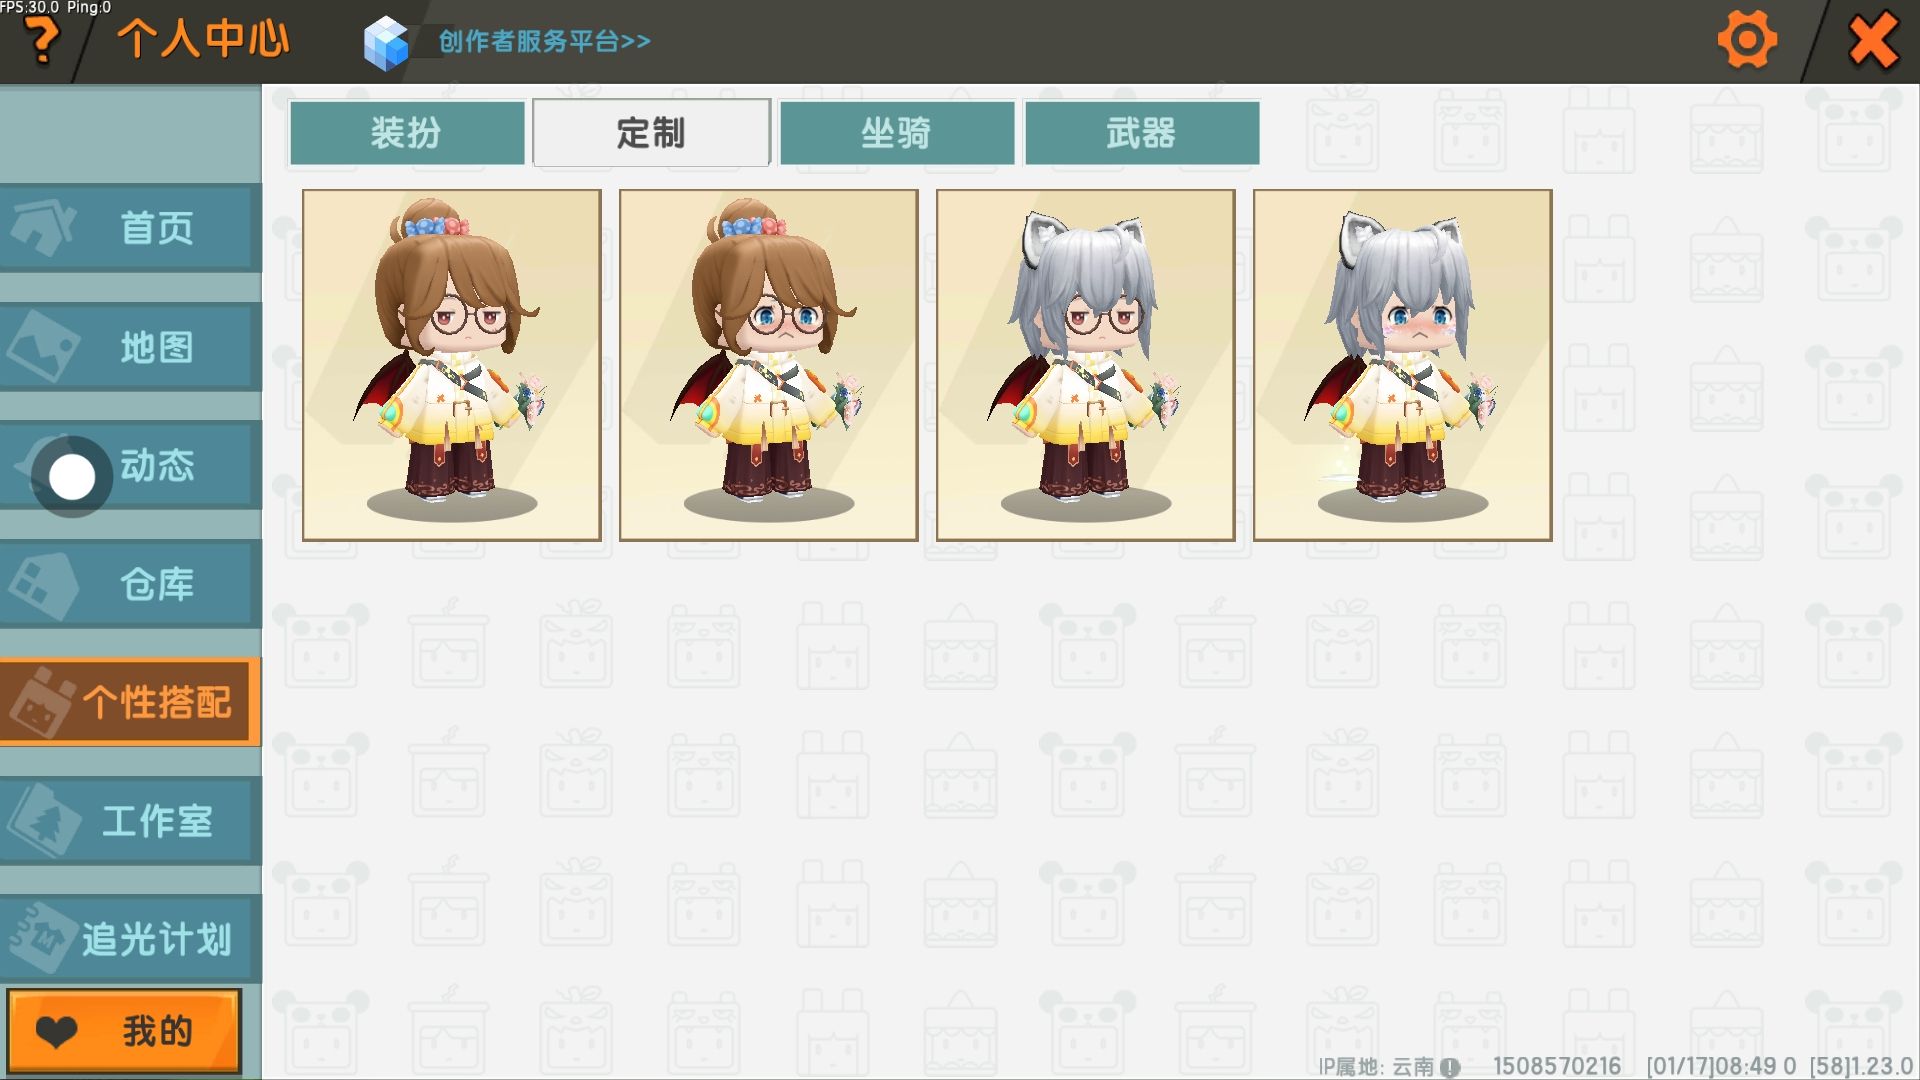Close the personal center with the X
1920x1080 pixels.
click(x=1873, y=41)
